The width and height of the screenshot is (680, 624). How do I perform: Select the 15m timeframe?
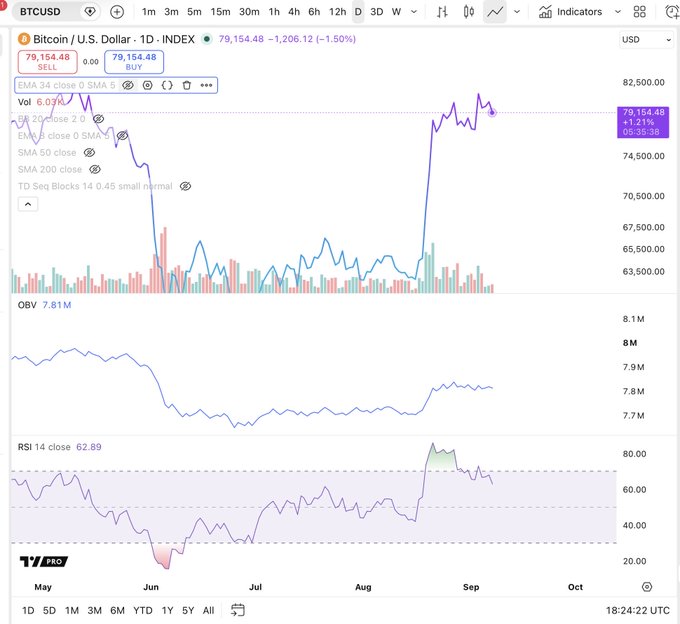click(x=220, y=12)
